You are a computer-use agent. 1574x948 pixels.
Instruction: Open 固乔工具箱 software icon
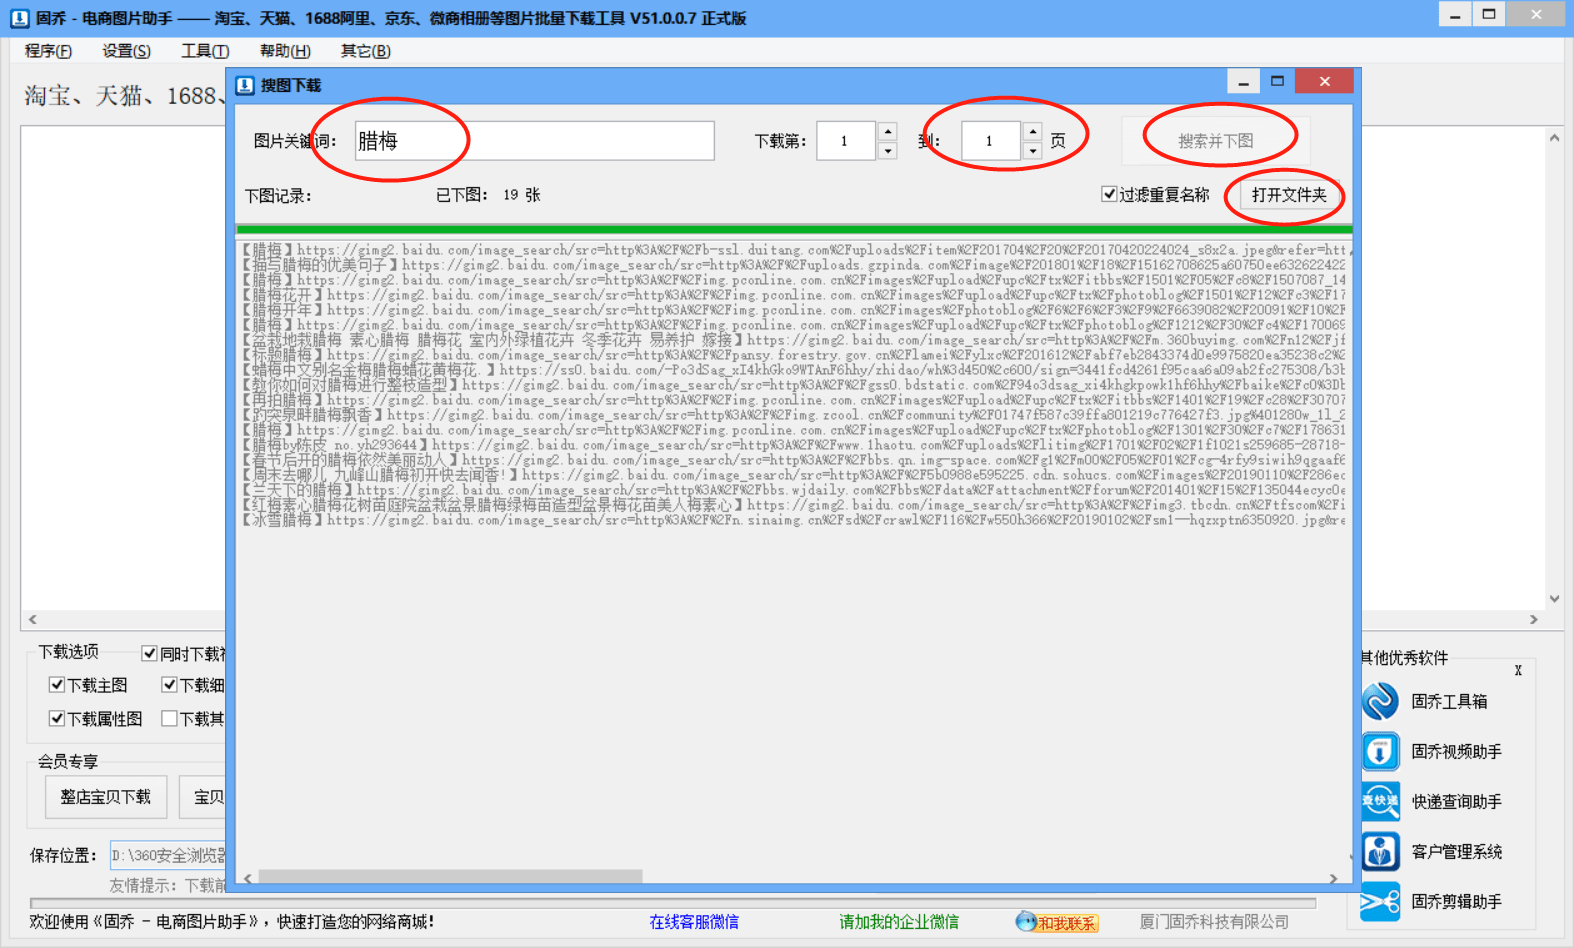click(x=1380, y=701)
